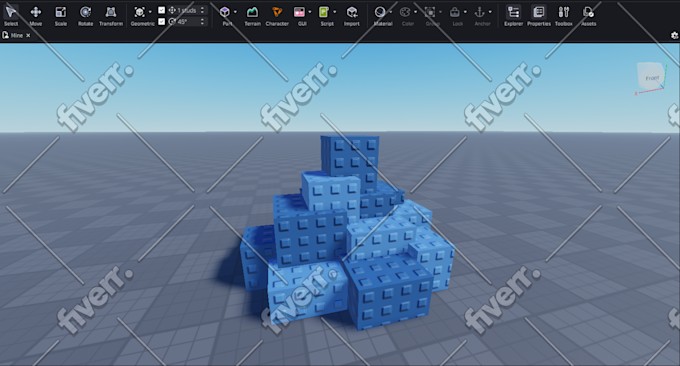
Task: Expand the Part type dropdown arrow
Action: click(x=235, y=12)
